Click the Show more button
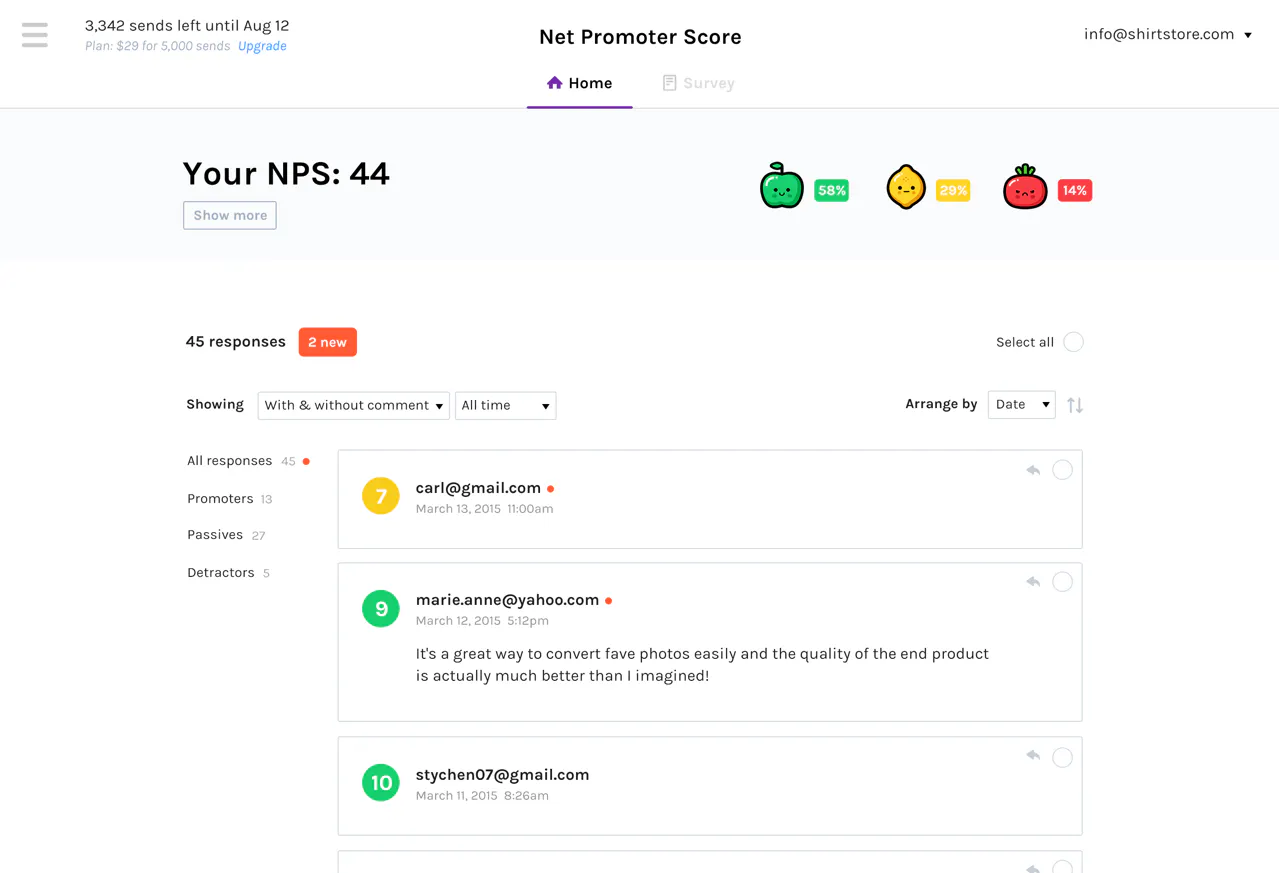 [230, 215]
